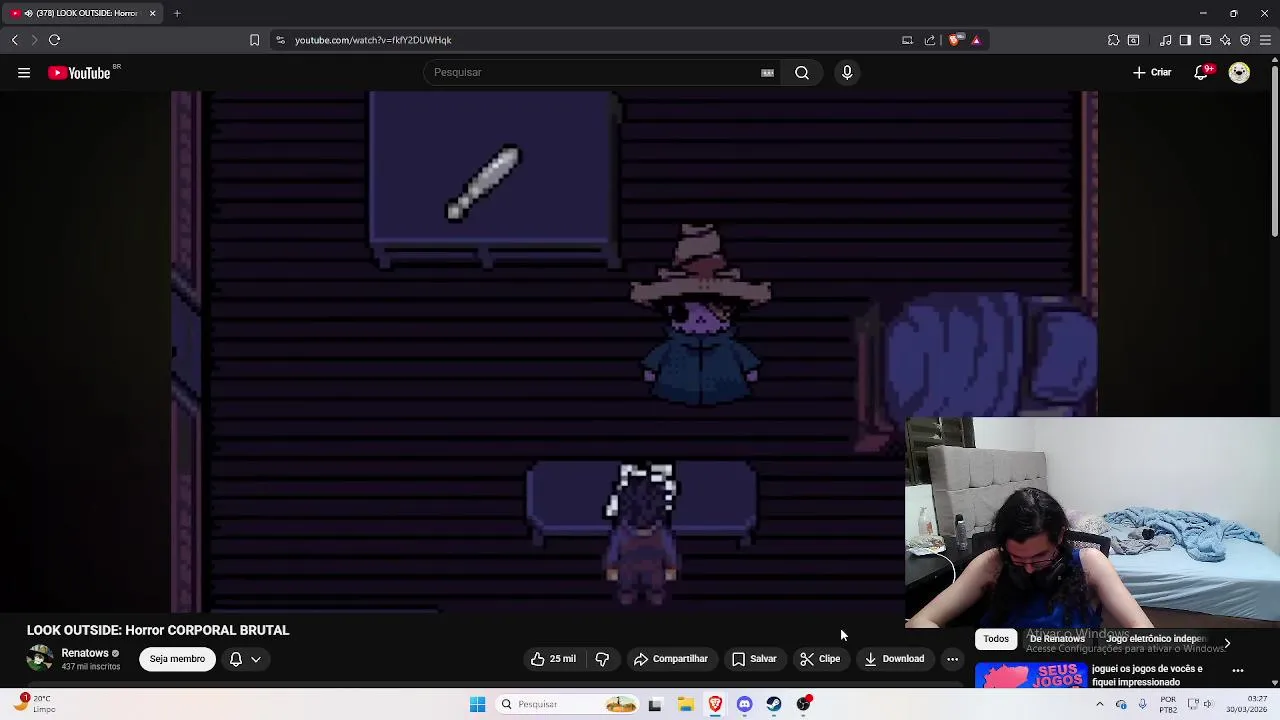This screenshot has height=720, width=1280.
Task: Open the on-screen keyboard icon in search box
Action: click(767, 72)
